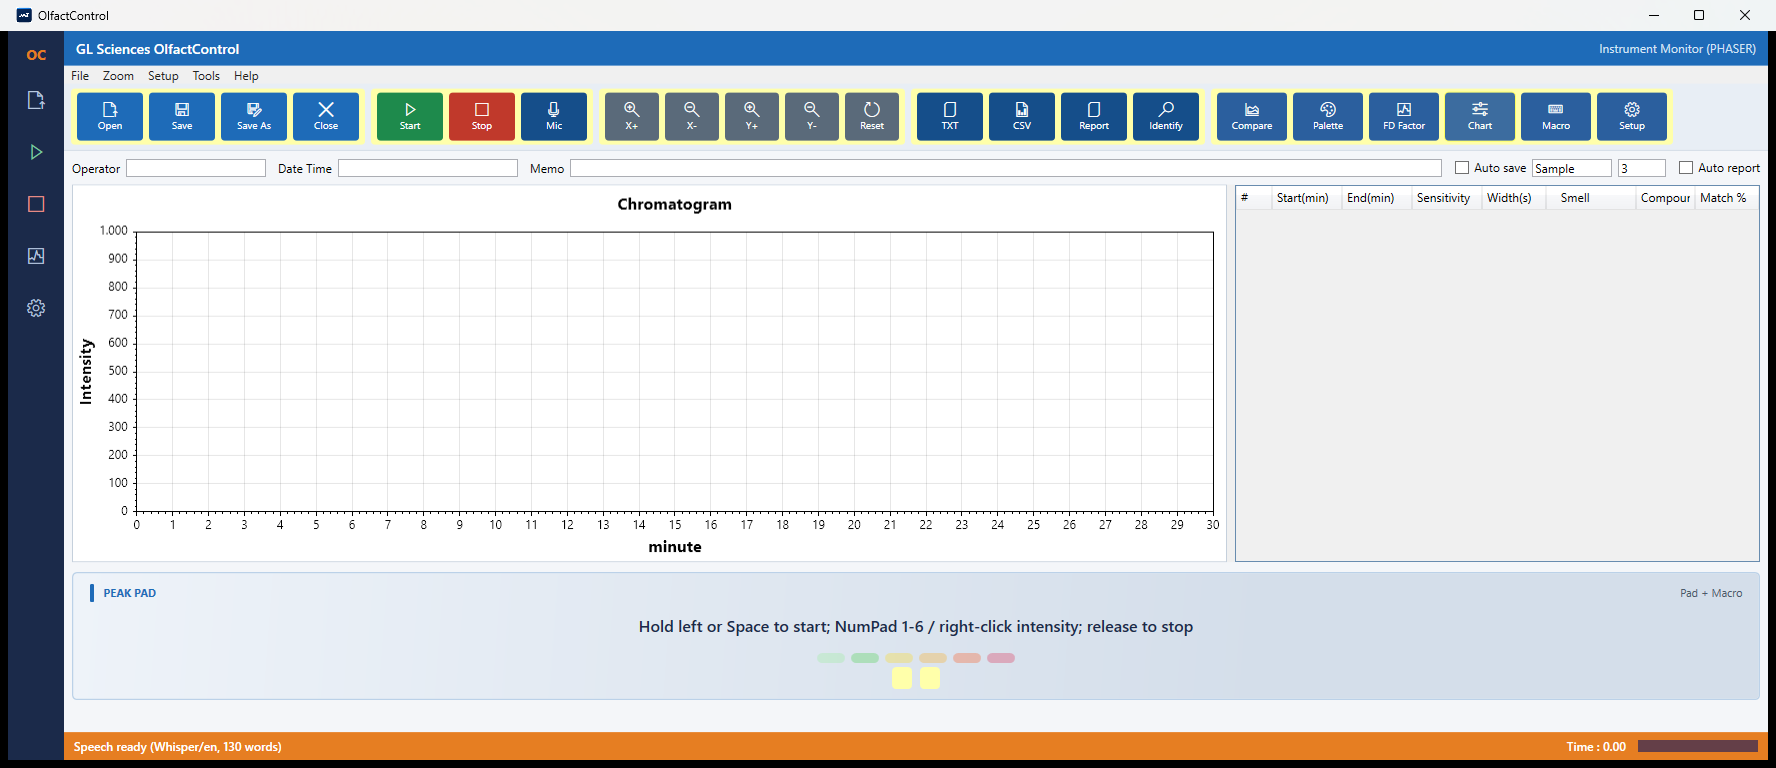The image size is (1776, 768).
Task: Reset the chromatogram zoom
Action: point(872,116)
